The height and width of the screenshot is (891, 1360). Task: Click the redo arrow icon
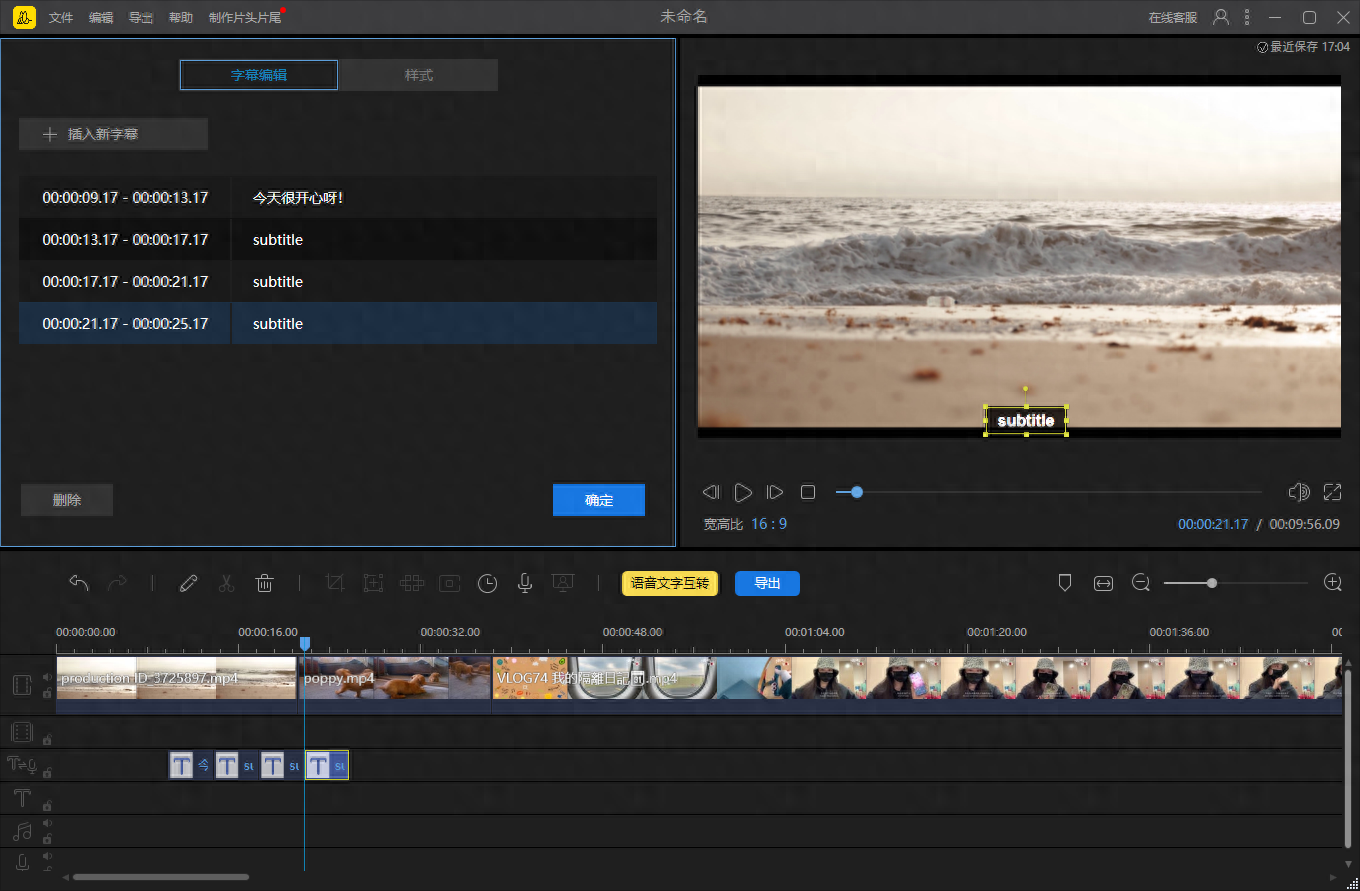pyautogui.click(x=117, y=583)
